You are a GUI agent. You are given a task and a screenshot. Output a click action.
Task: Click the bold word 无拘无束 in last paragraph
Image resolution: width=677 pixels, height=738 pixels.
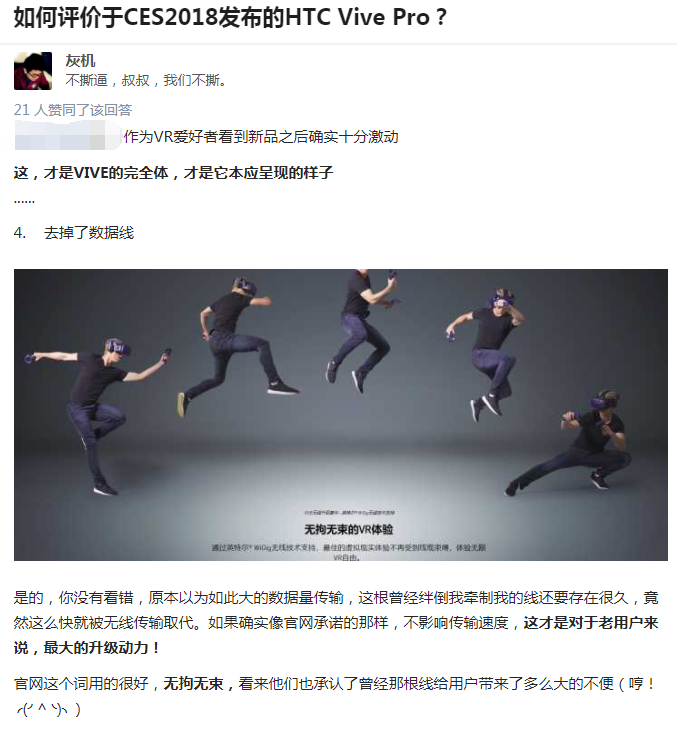[193, 683]
